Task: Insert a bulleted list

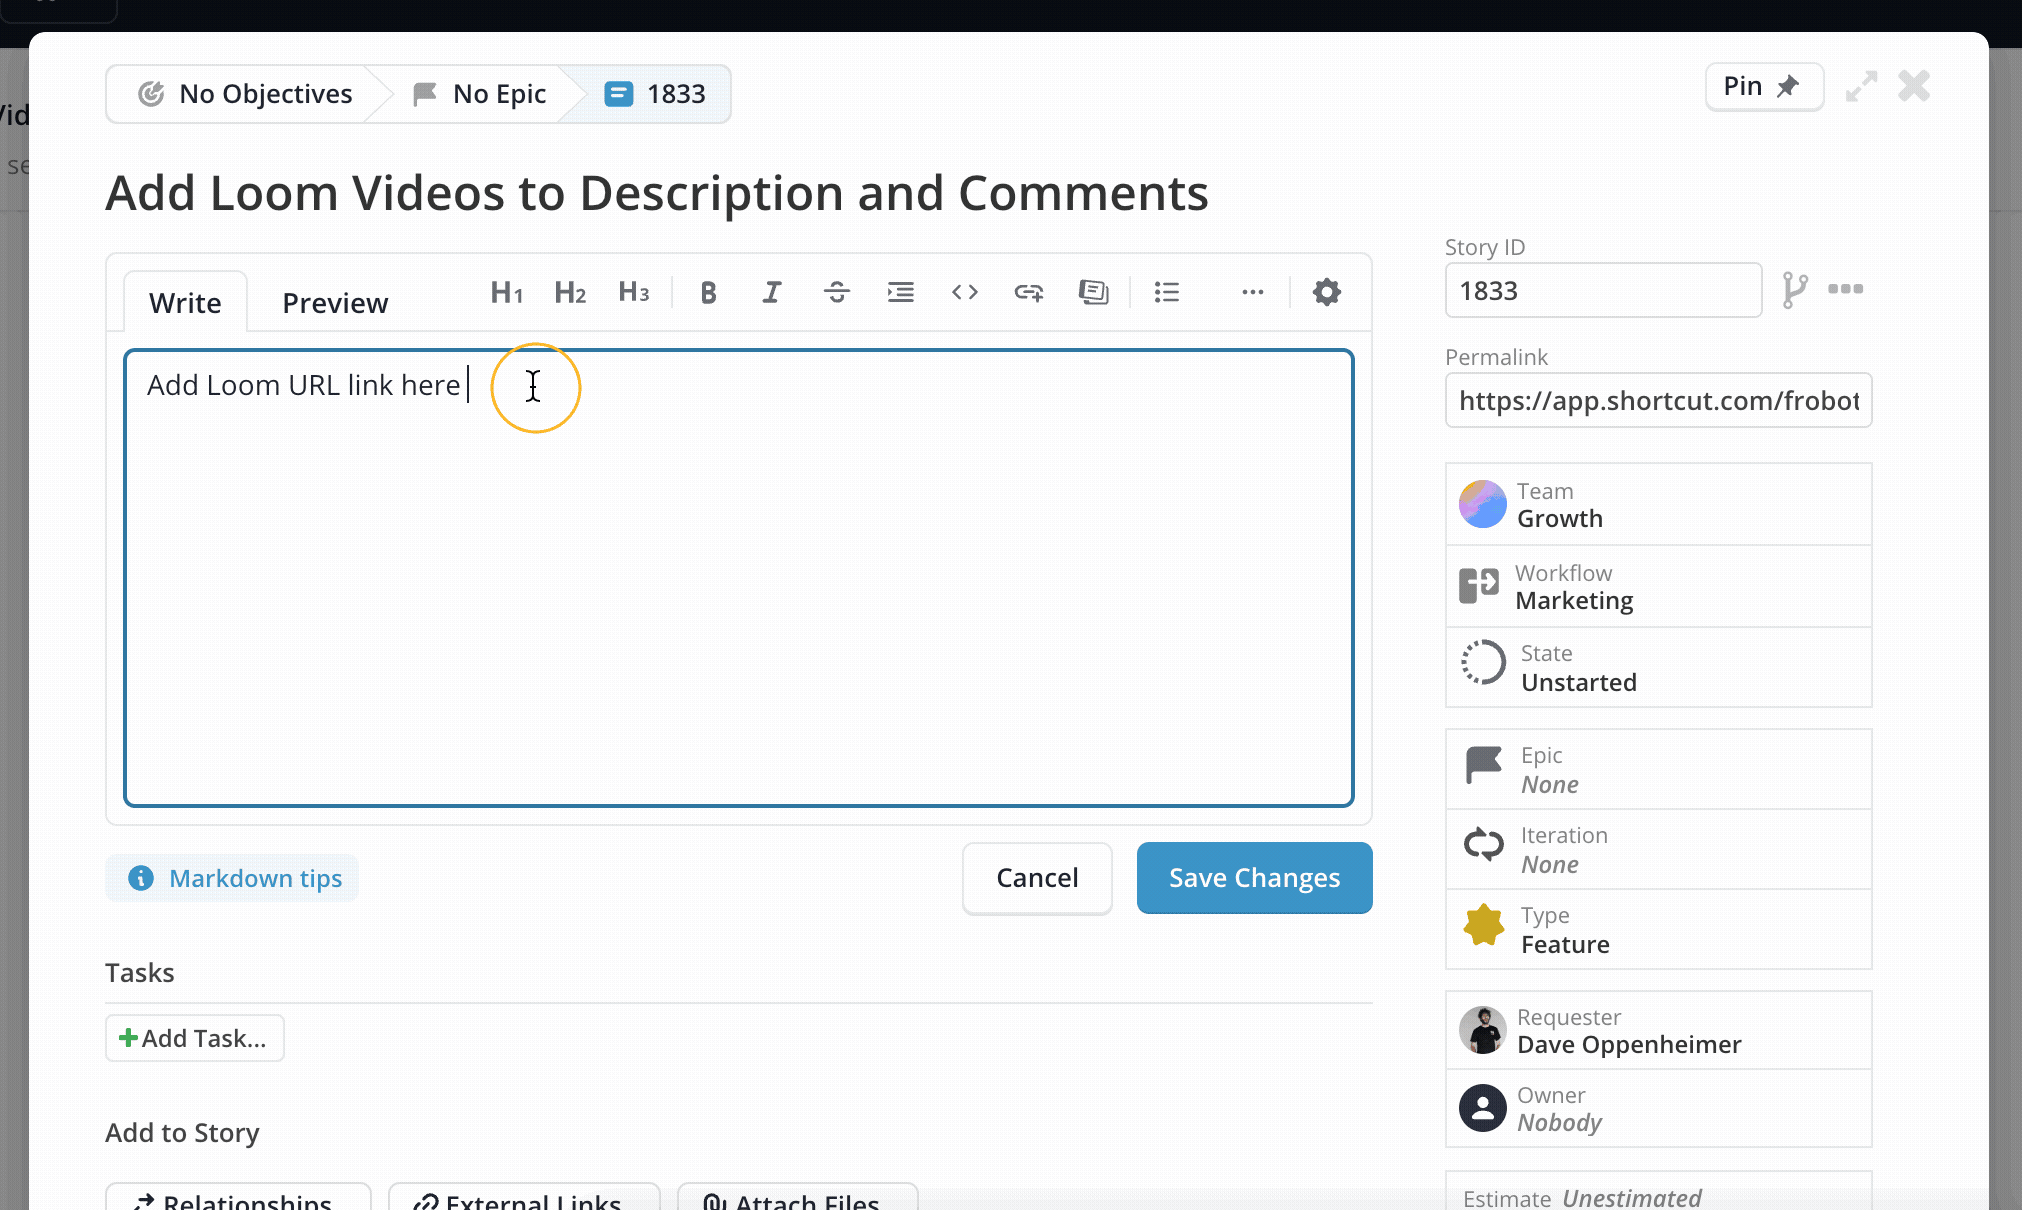Action: tap(1167, 292)
